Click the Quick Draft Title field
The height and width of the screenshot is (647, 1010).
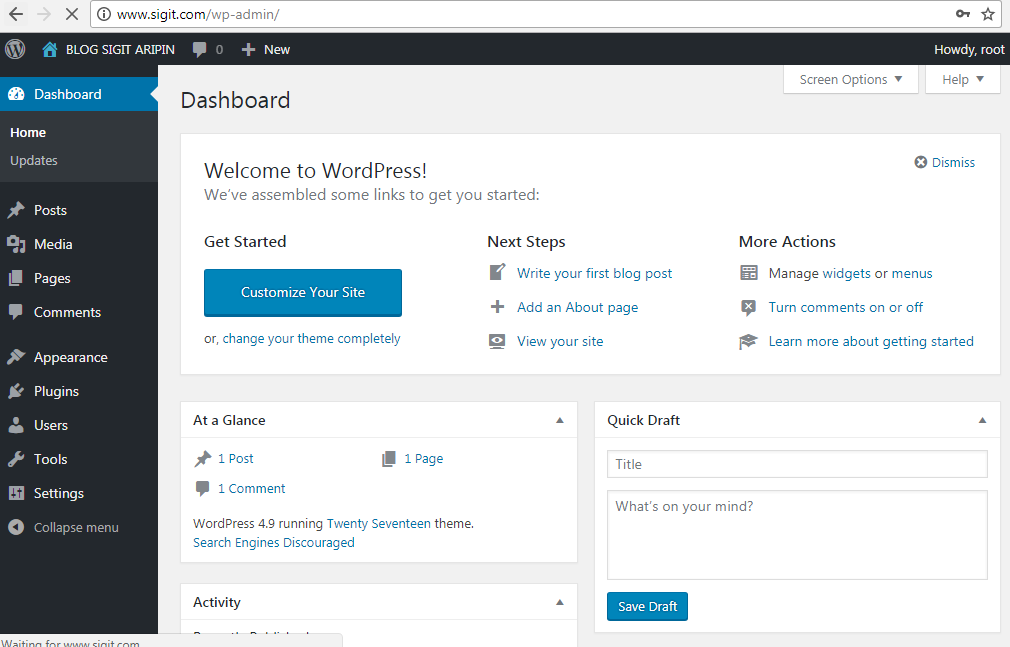coord(797,464)
